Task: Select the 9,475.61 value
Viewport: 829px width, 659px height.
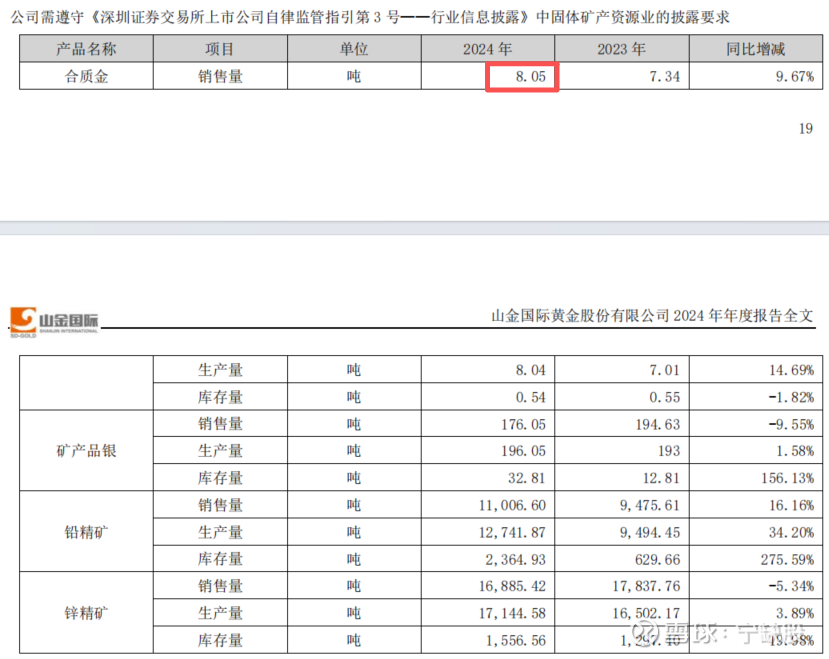Action: 650,505
